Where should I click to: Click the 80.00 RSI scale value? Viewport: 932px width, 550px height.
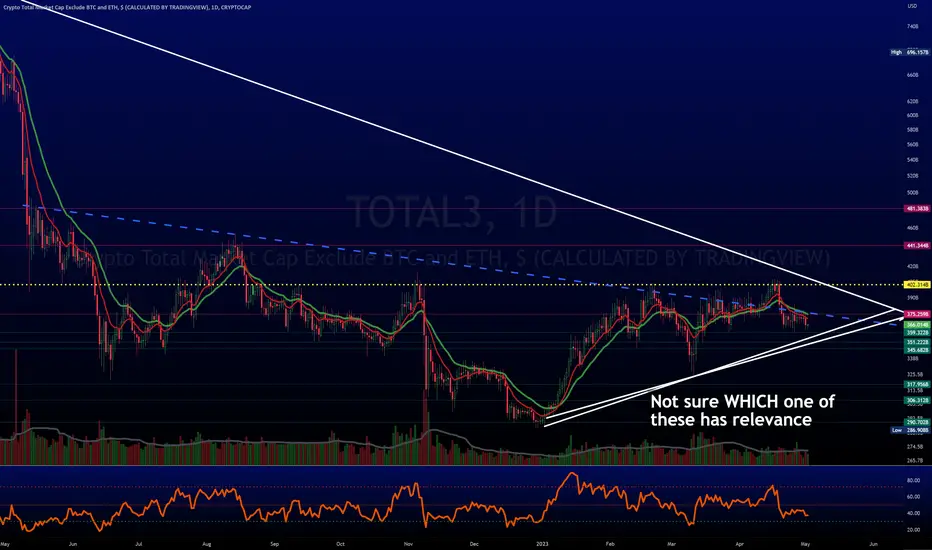(x=913, y=480)
